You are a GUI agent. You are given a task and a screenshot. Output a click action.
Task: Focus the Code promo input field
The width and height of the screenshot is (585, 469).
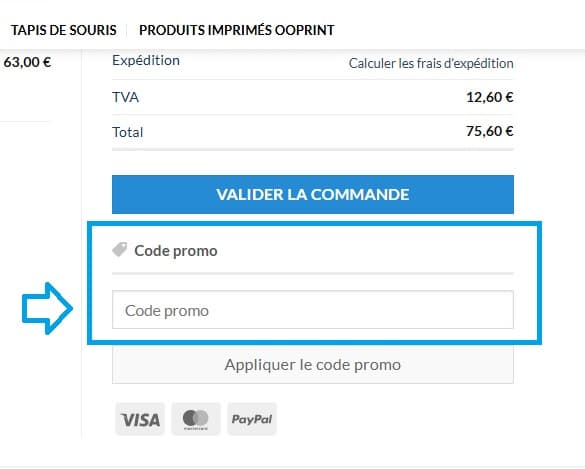(313, 310)
